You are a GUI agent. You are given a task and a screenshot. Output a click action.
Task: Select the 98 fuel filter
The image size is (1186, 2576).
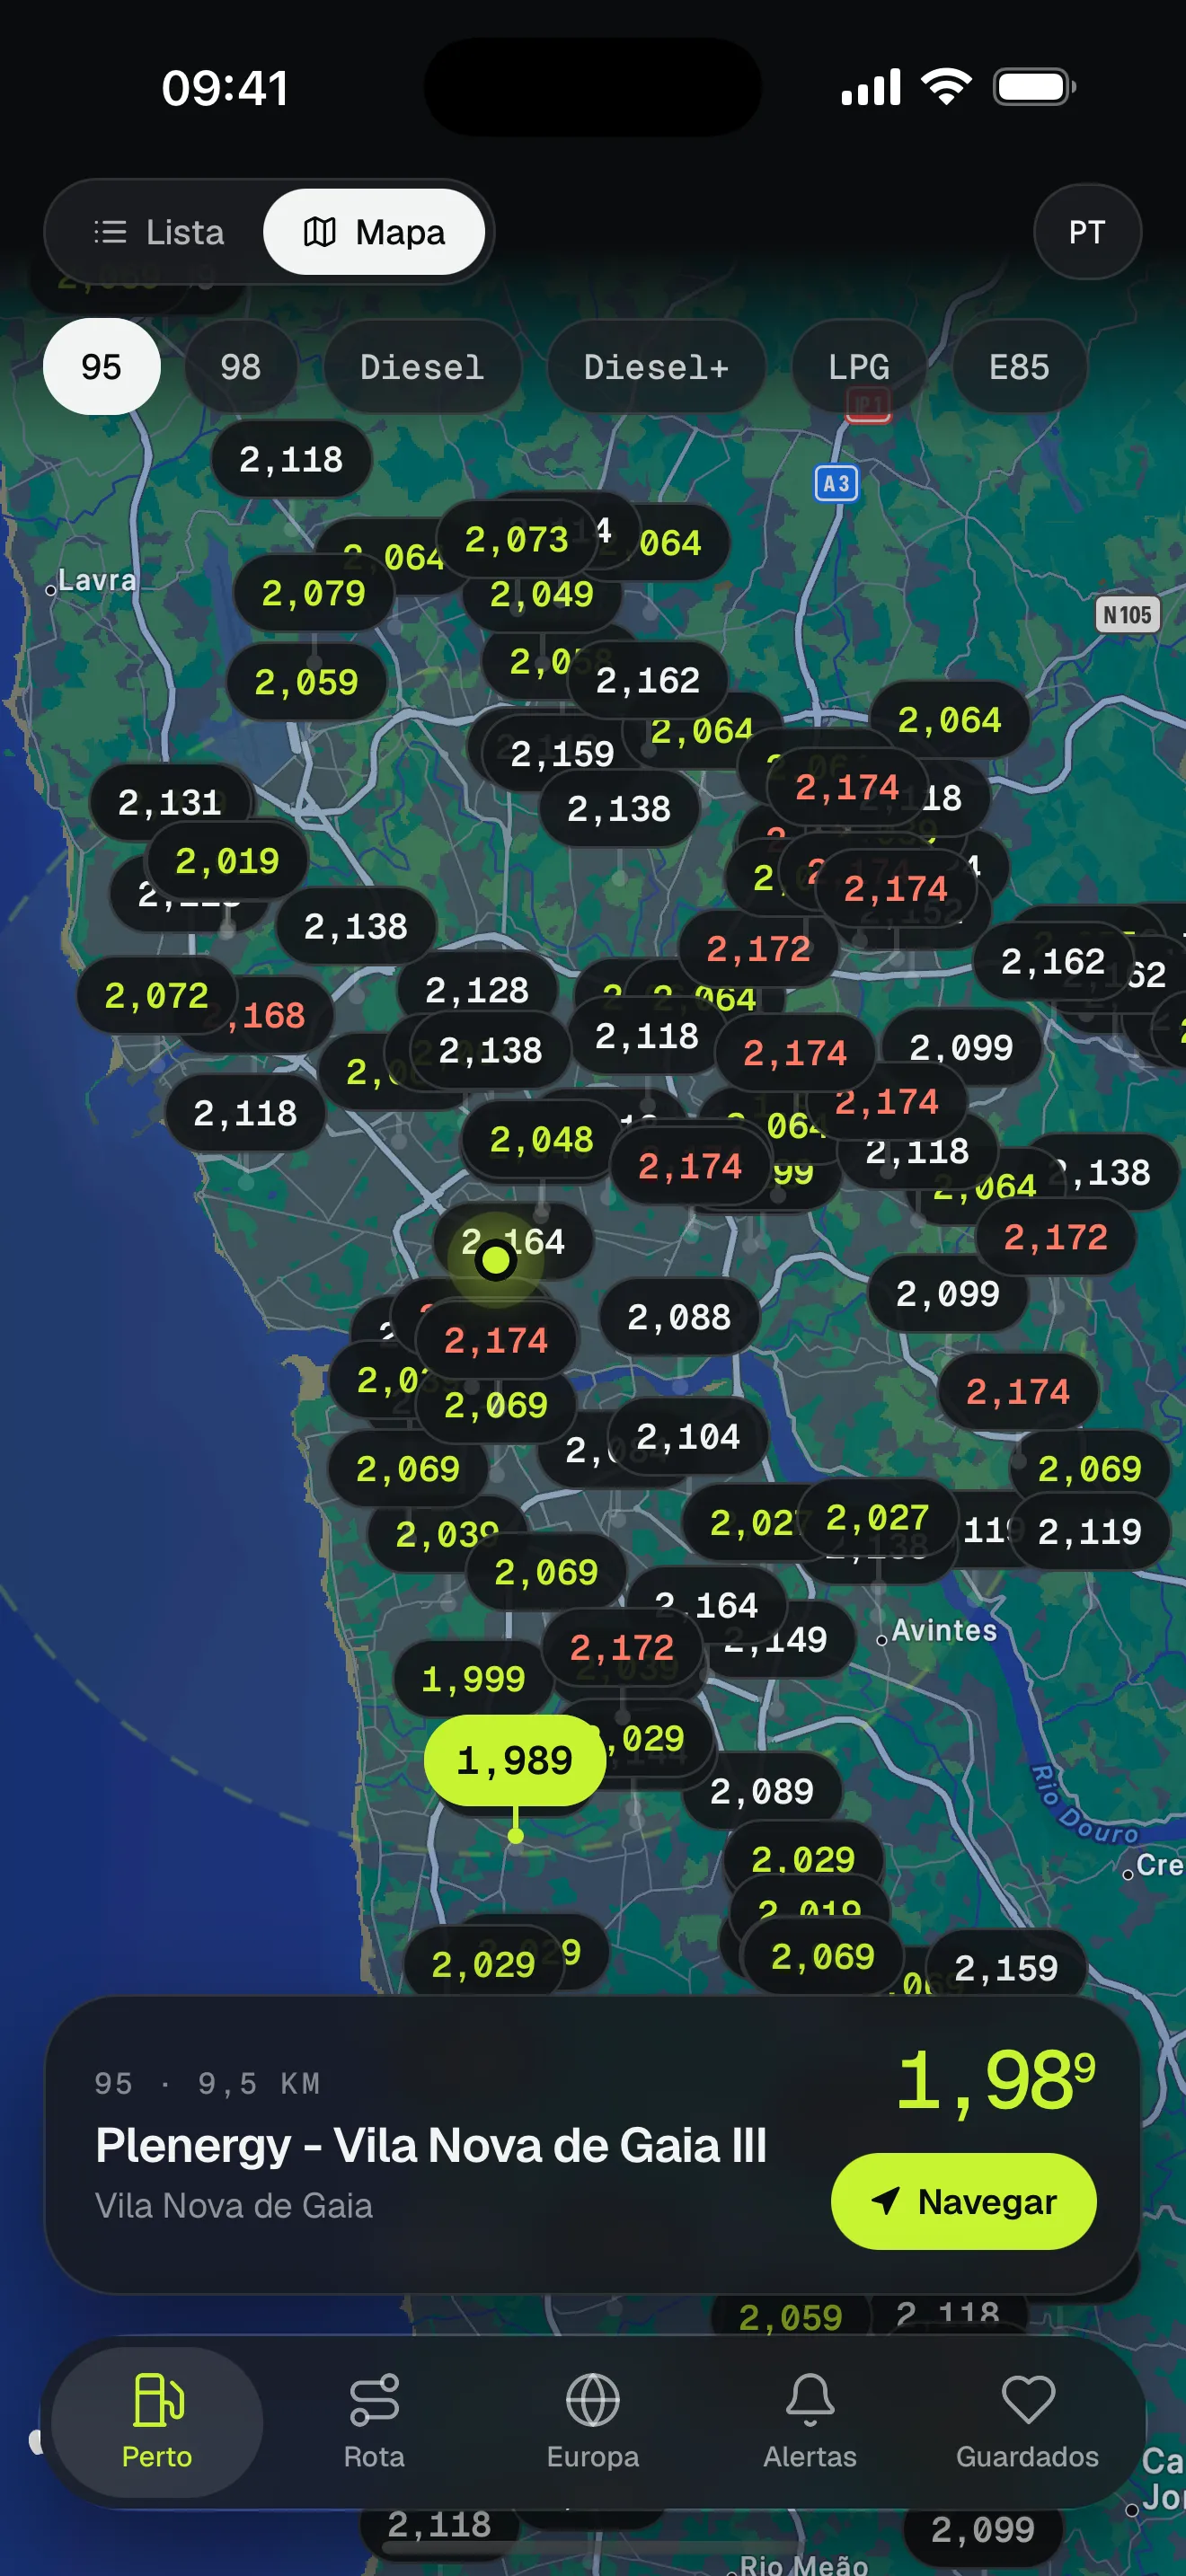pos(241,367)
